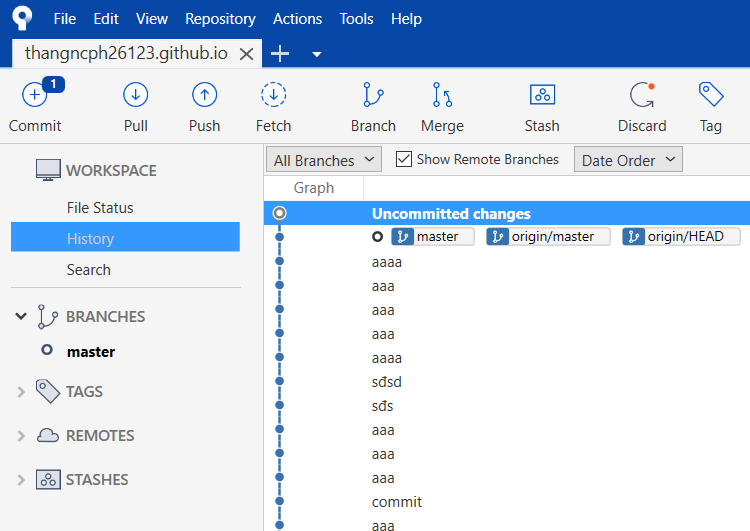Viewport: 750px width, 531px height.
Task: Click the Commit toolbar icon
Action: [34, 95]
